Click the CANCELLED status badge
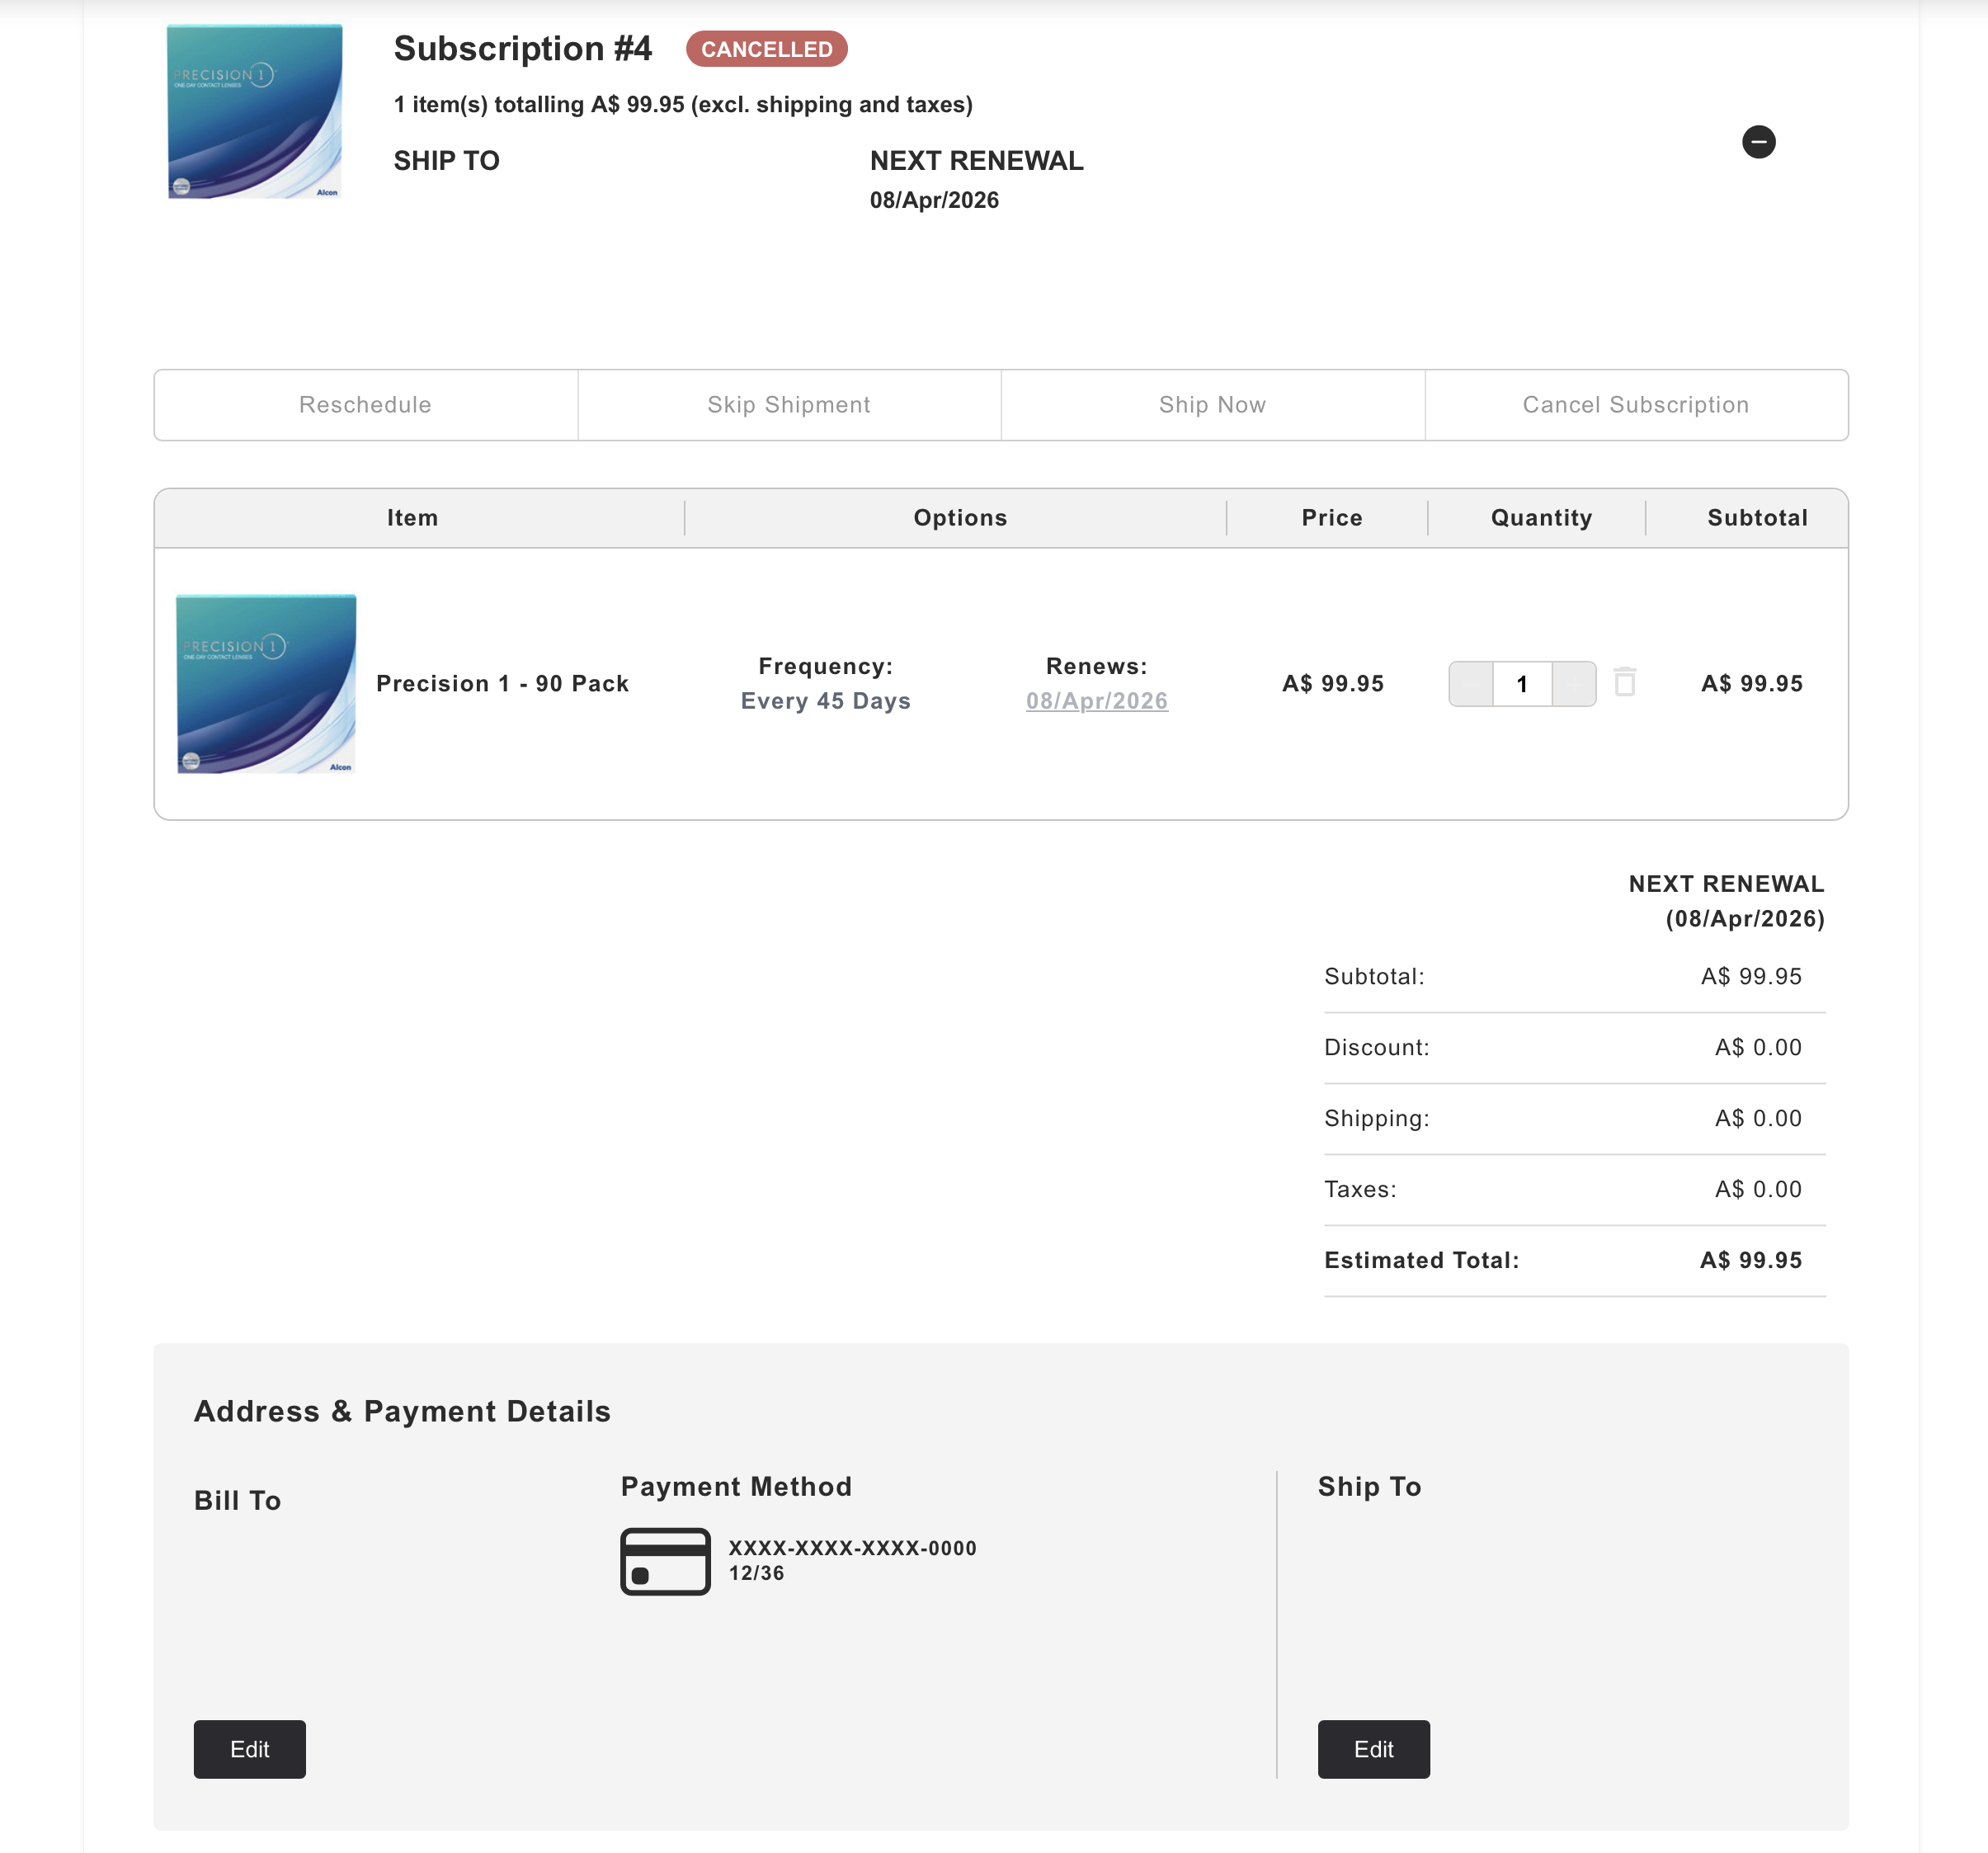The height and width of the screenshot is (1853, 1988). [x=766, y=49]
